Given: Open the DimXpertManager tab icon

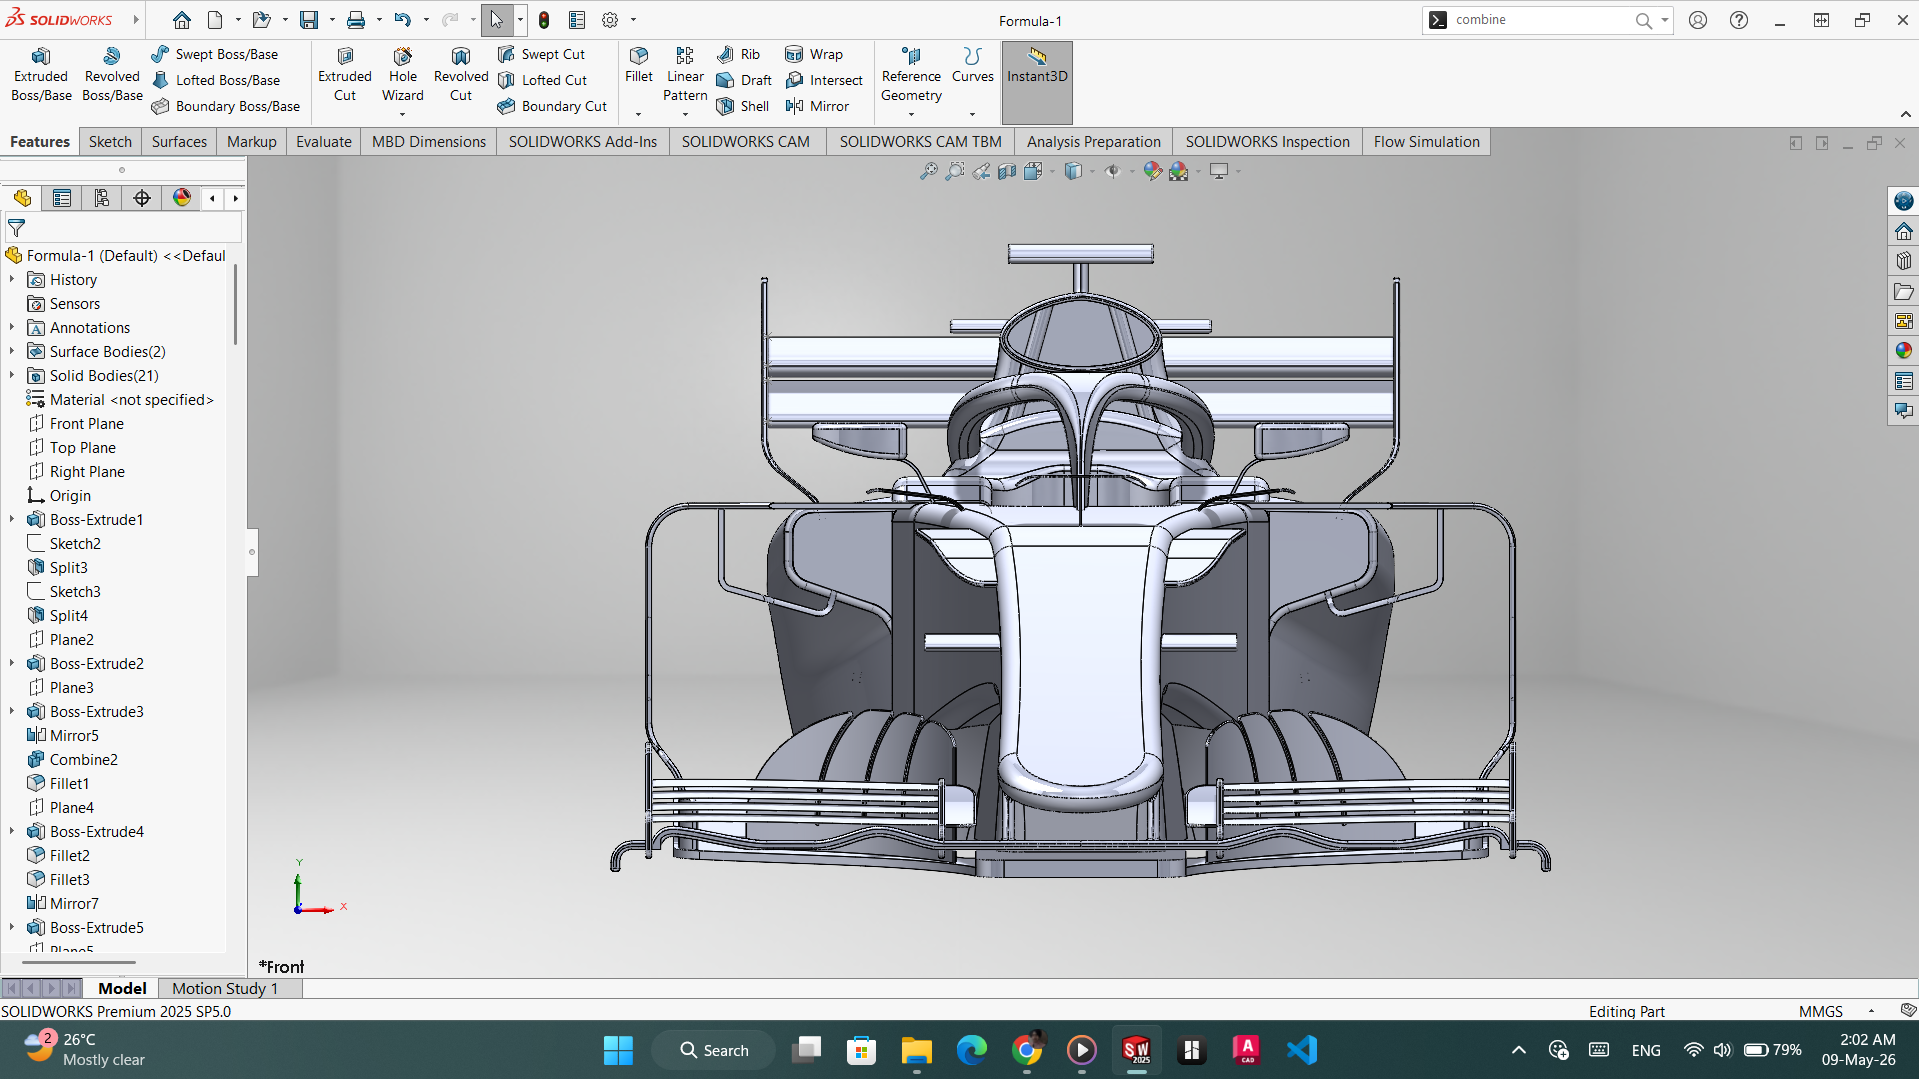Looking at the screenshot, I should [x=142, y=198].
